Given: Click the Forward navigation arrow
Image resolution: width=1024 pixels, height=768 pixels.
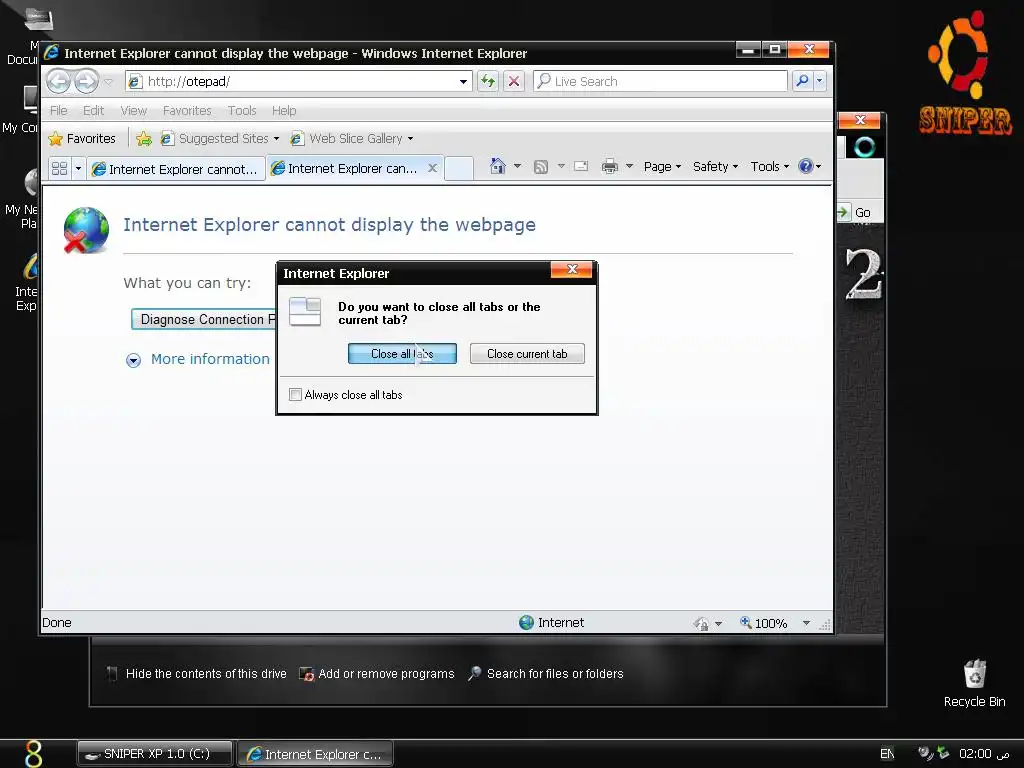Looking at the screenshot, I should pyautogui.click(x=86, y=81).
